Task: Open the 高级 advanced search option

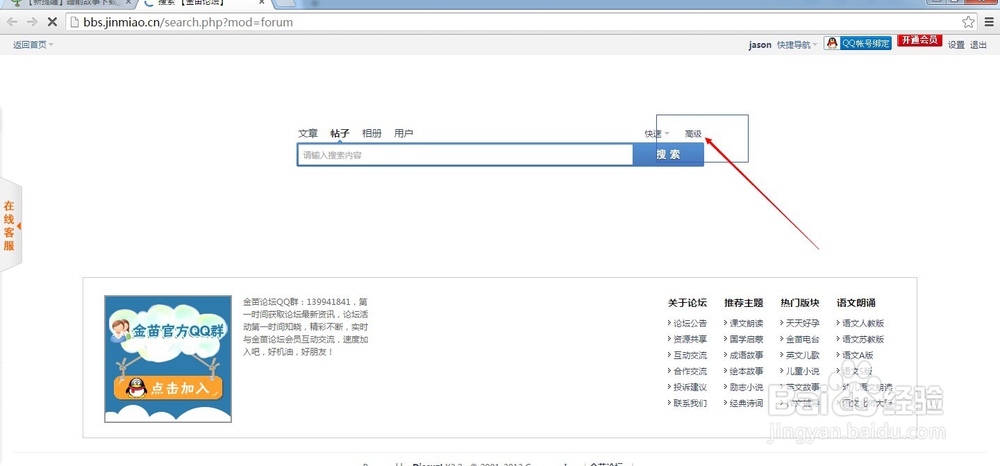Action: 693,134
